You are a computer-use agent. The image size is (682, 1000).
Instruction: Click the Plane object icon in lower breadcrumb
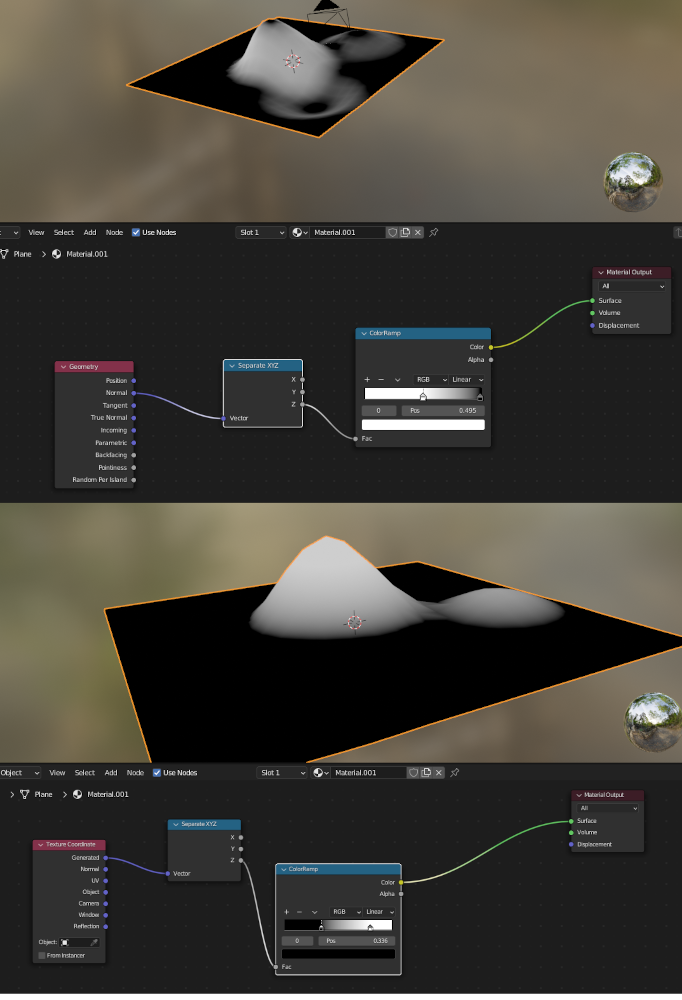[25, 794]
